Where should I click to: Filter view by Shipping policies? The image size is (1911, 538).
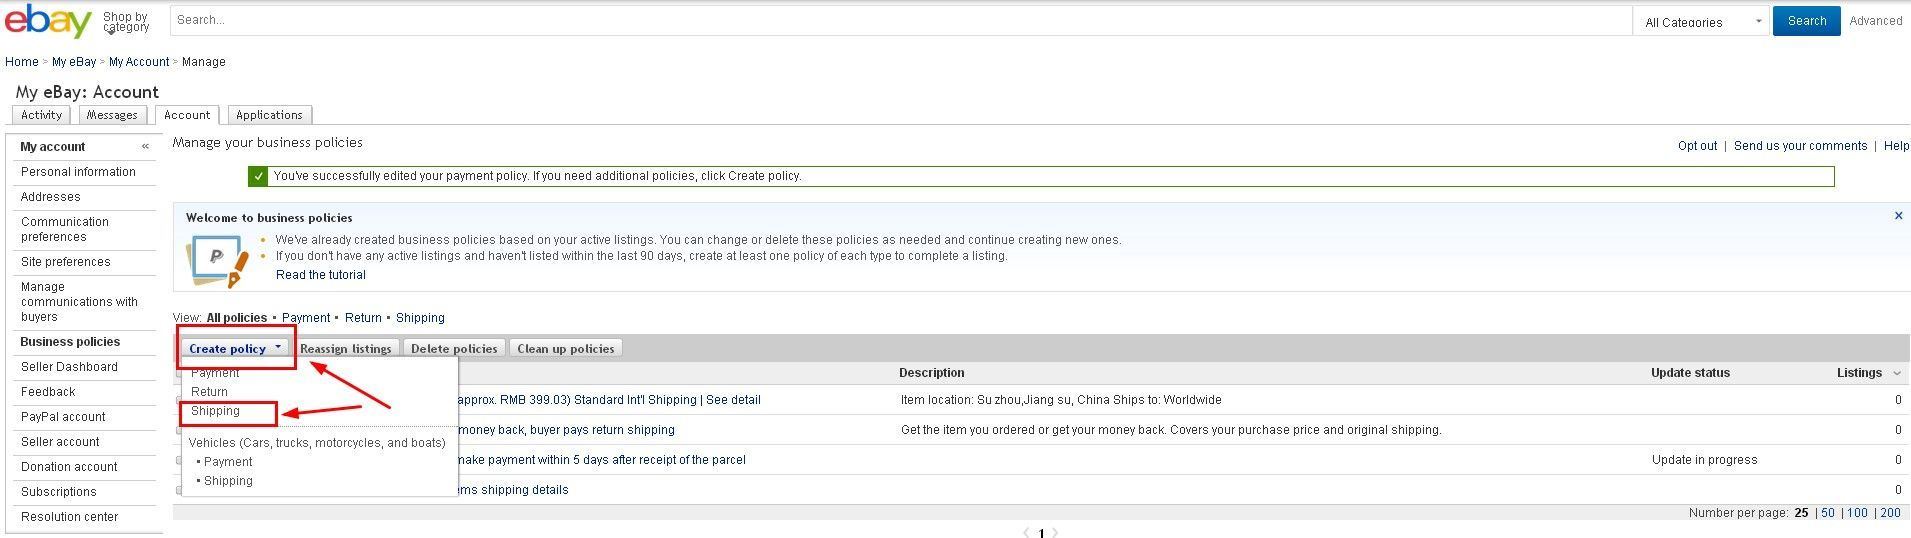(420, 318)
